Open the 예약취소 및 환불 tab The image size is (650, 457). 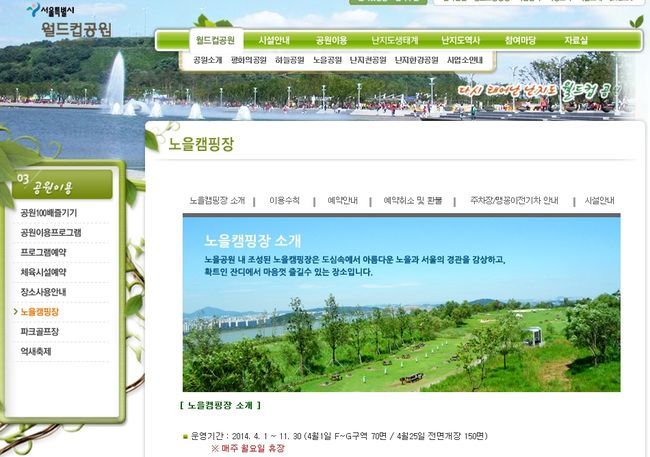click(413, 201)
